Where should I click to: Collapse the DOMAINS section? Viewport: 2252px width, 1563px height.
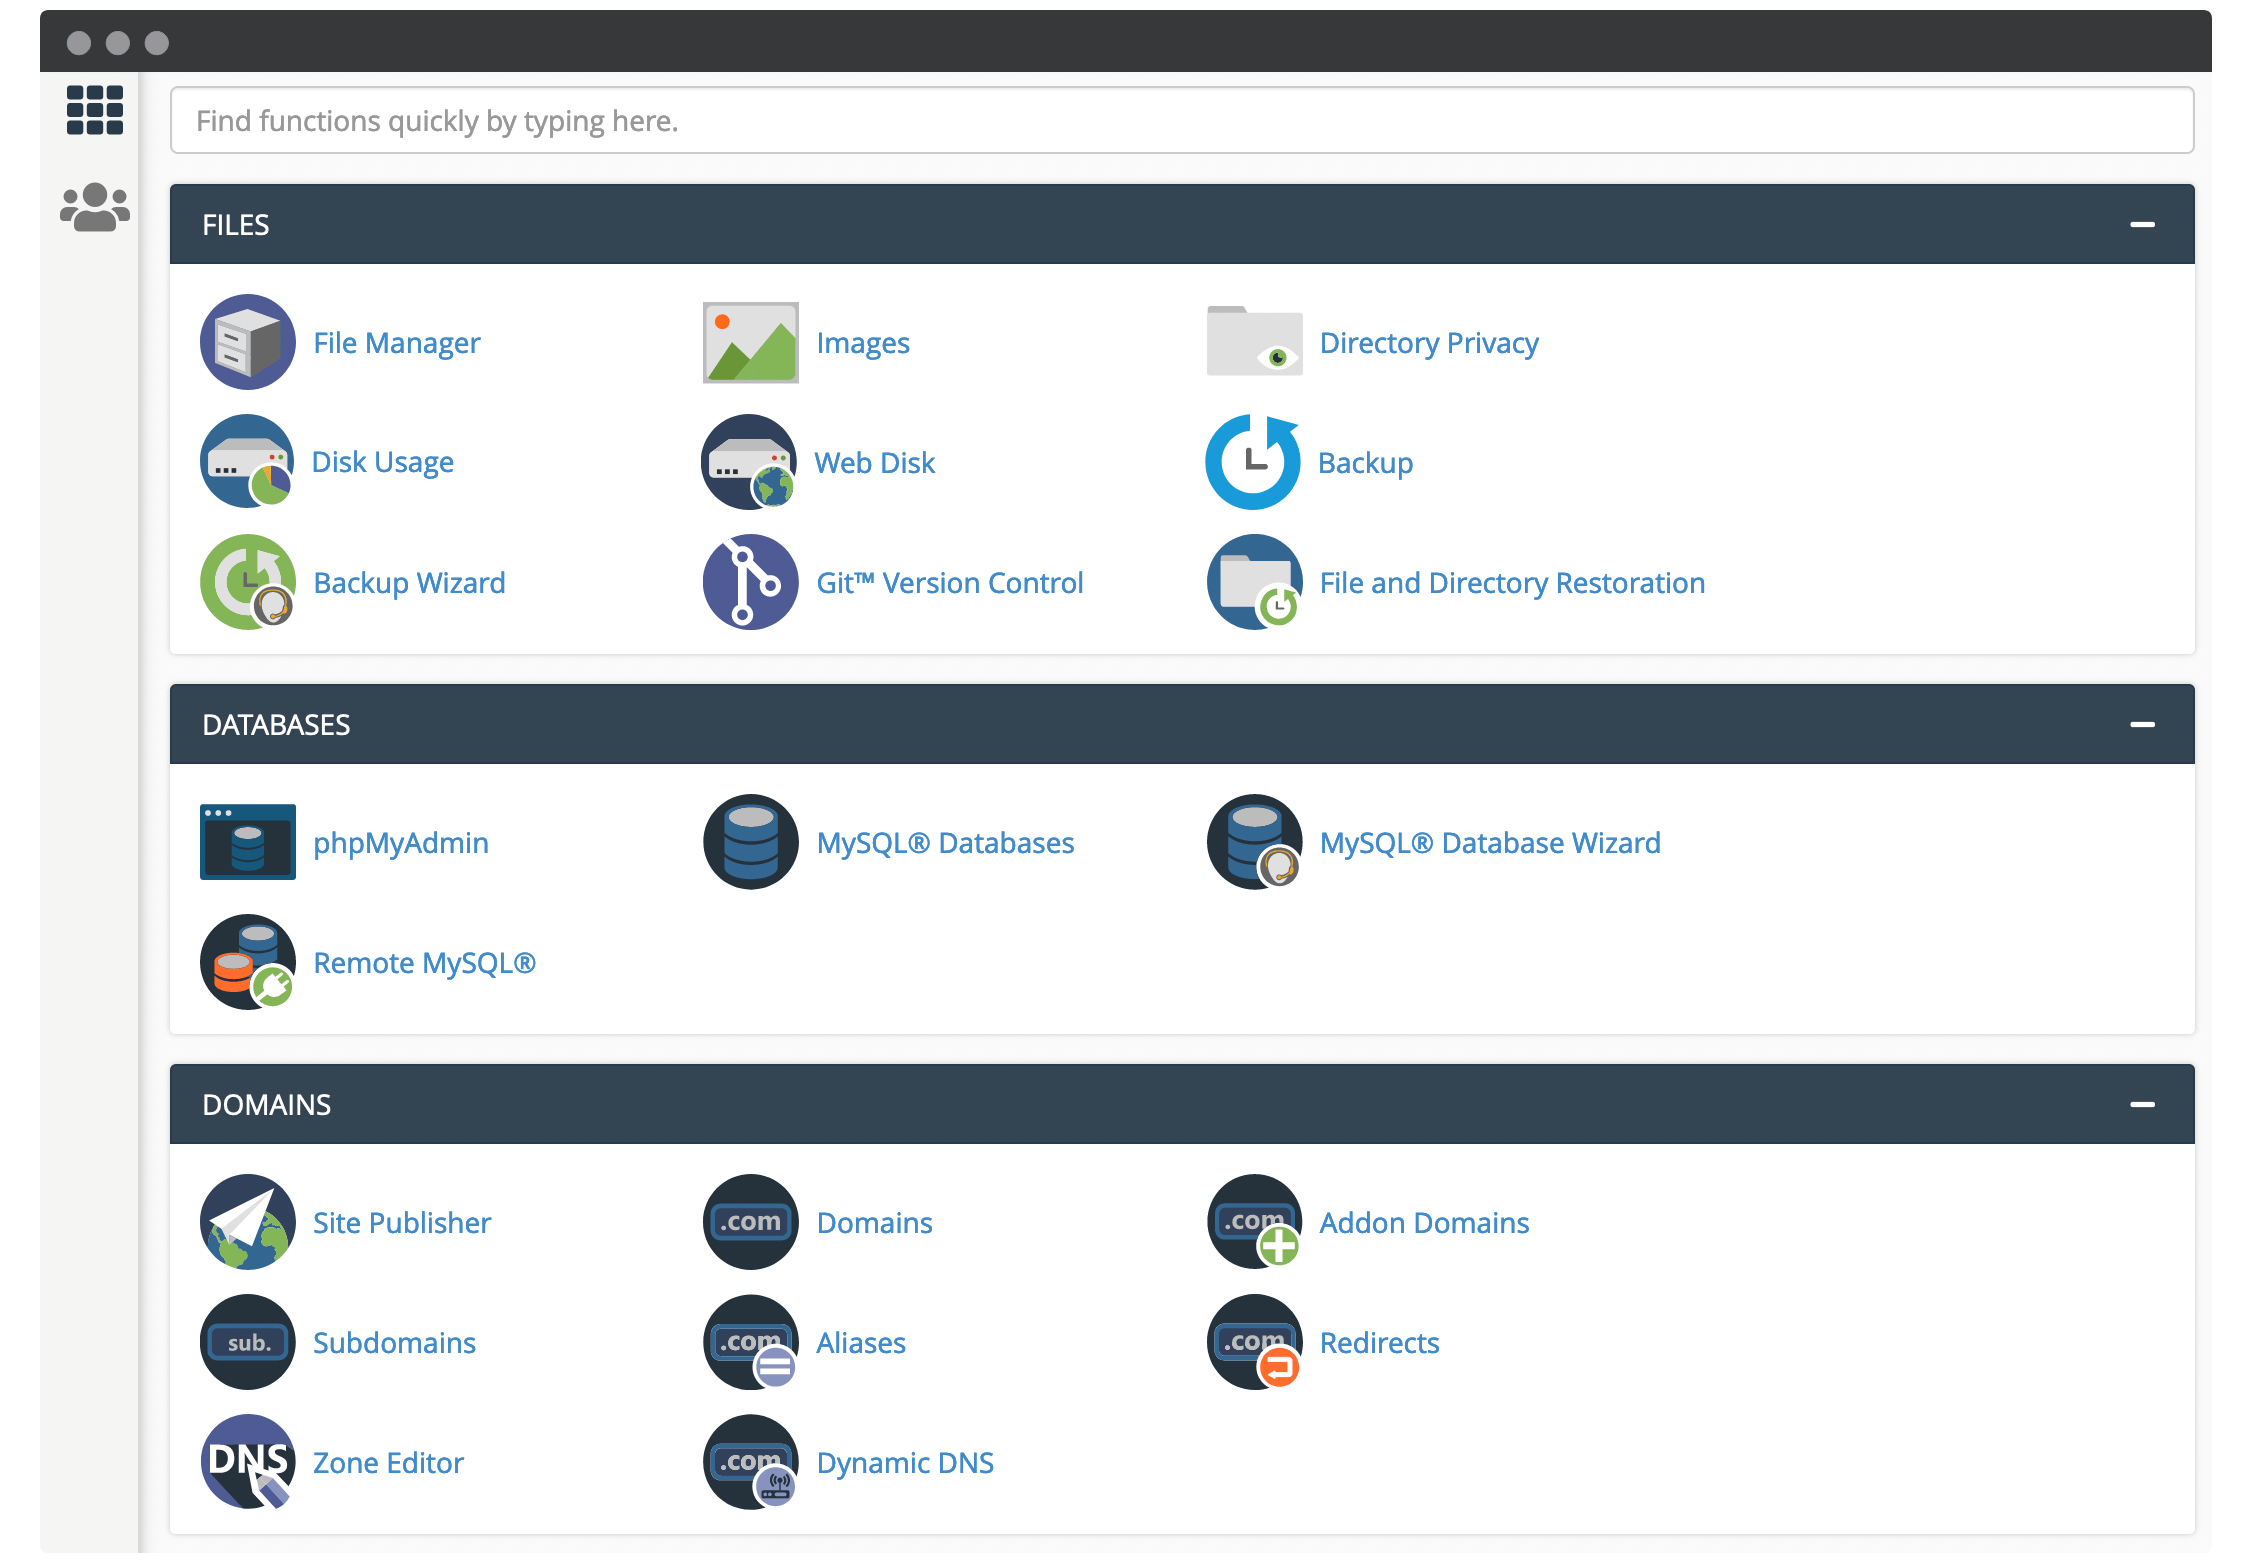coord(2142,1102)
